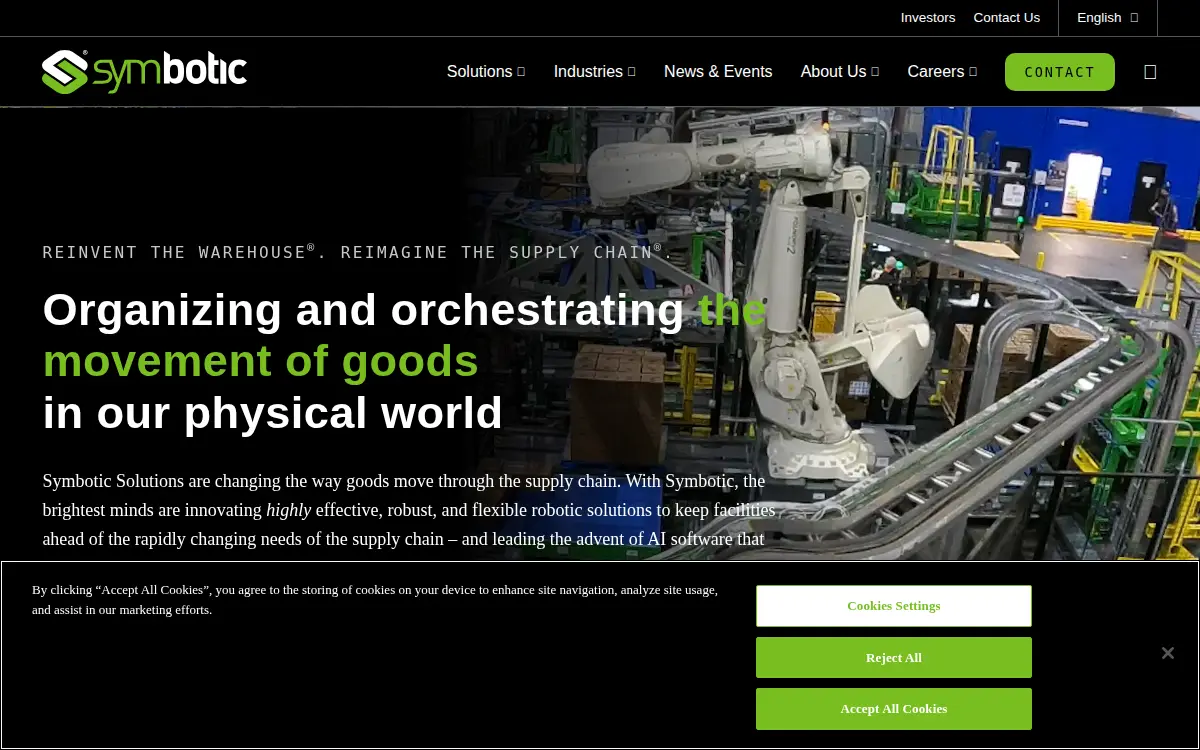
Task: Open the Contact Us link
Action: [1007, 18]
